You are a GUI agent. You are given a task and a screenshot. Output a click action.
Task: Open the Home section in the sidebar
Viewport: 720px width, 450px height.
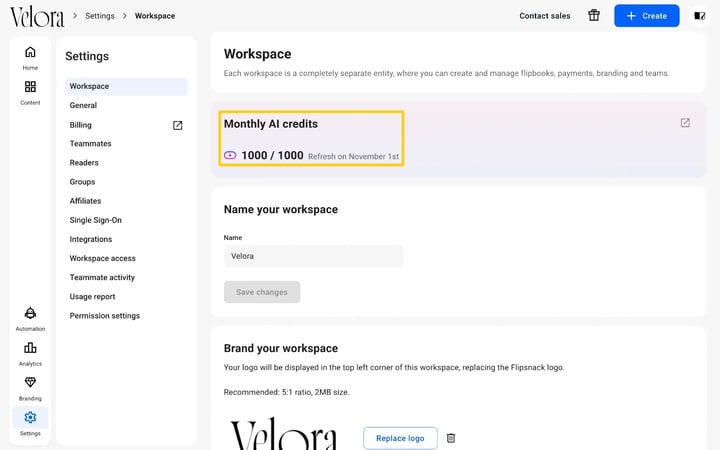[x=30, y=58]
